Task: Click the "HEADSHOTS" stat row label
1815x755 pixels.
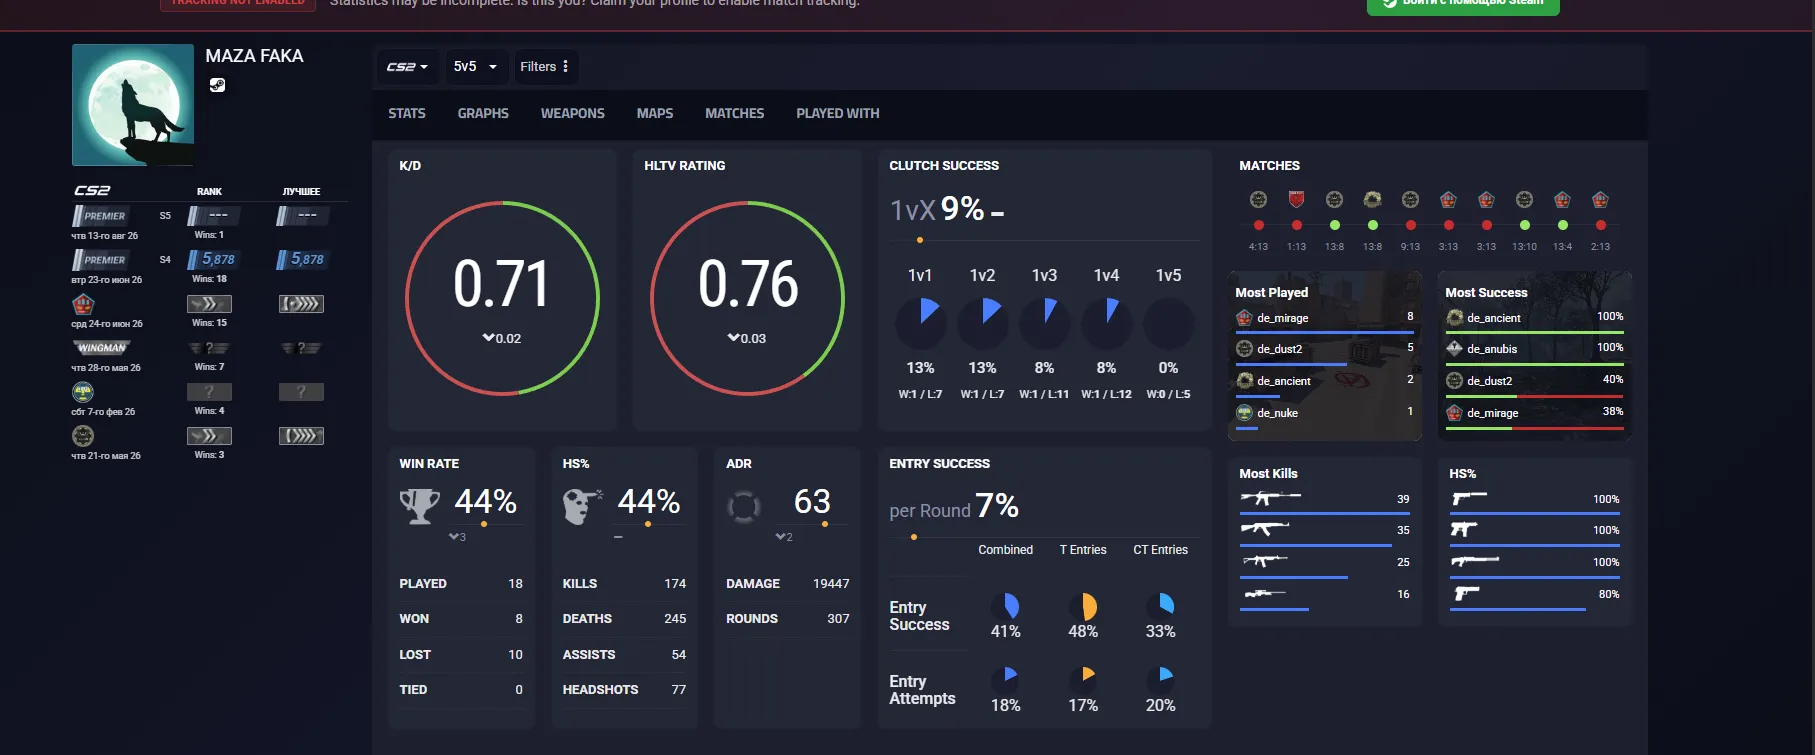Action: tap(600, 690)
